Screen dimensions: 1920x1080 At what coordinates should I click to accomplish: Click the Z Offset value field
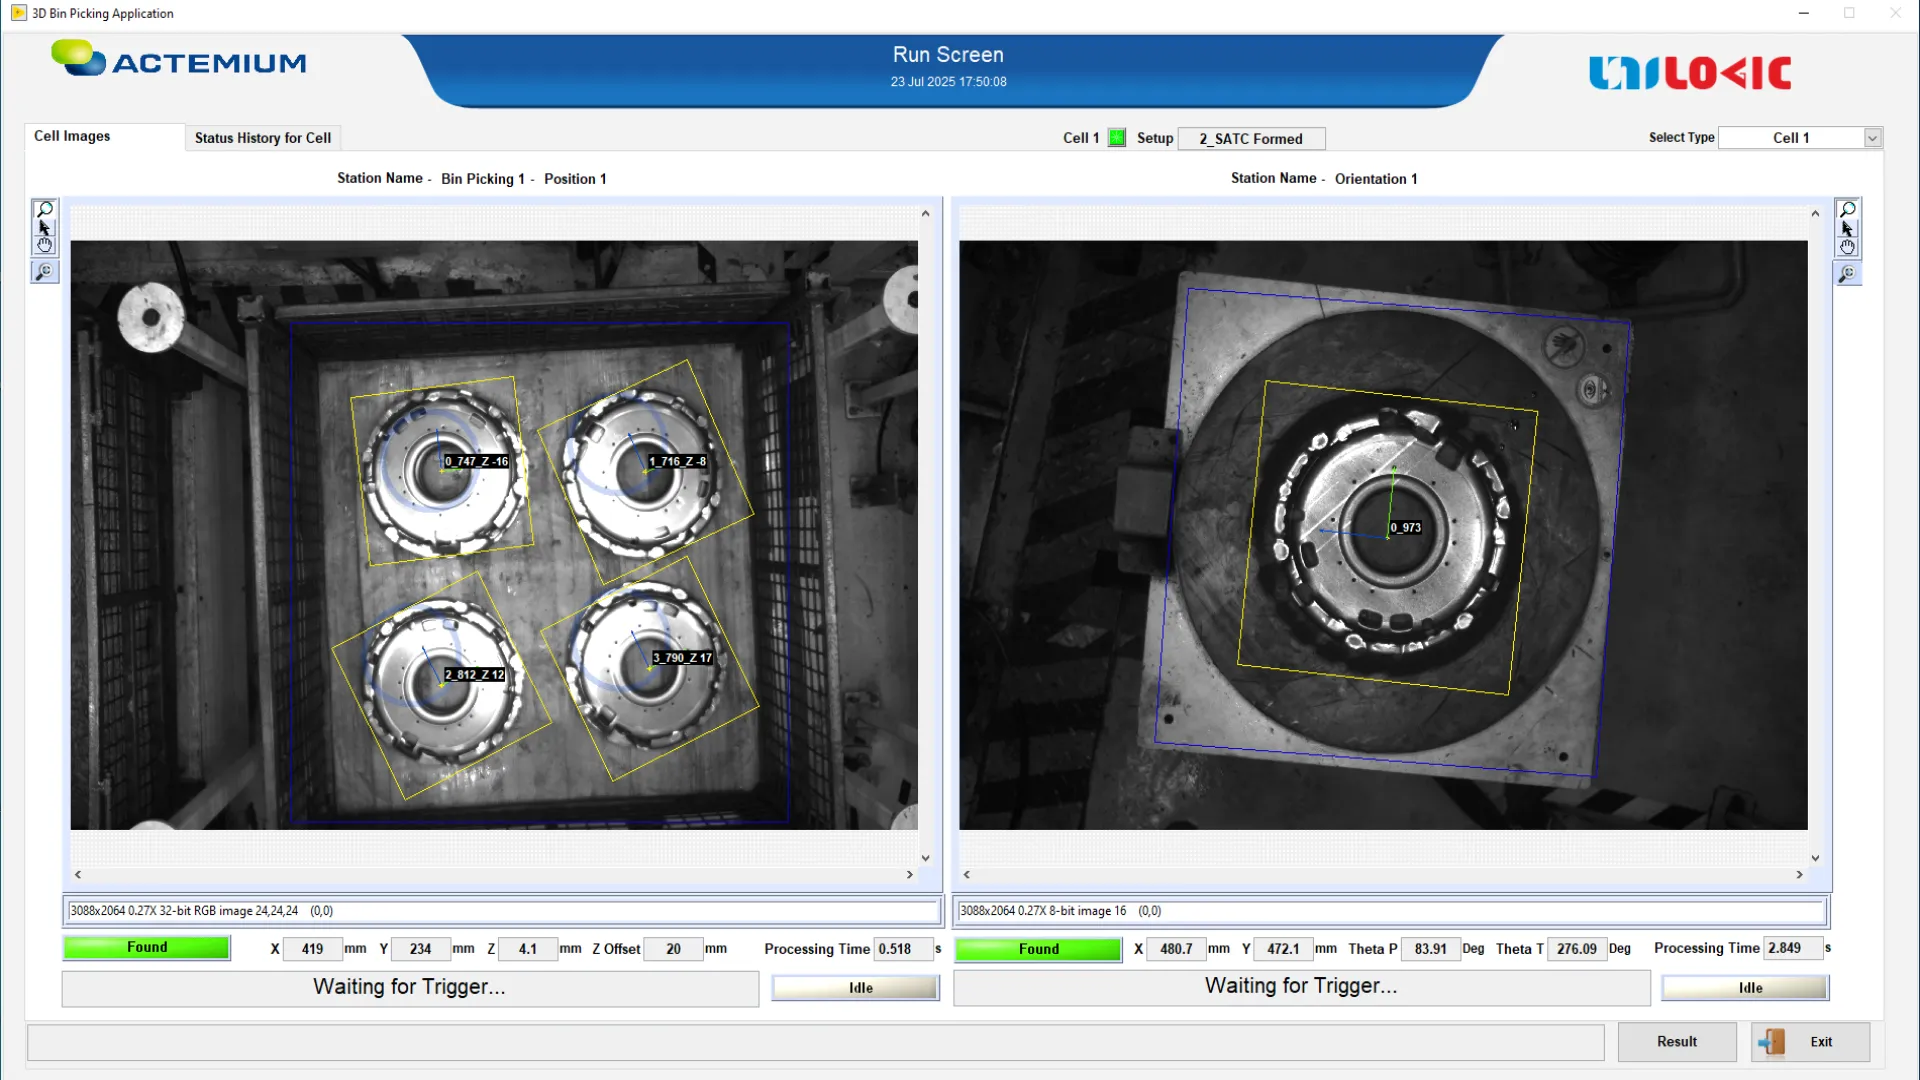point(673,949)
